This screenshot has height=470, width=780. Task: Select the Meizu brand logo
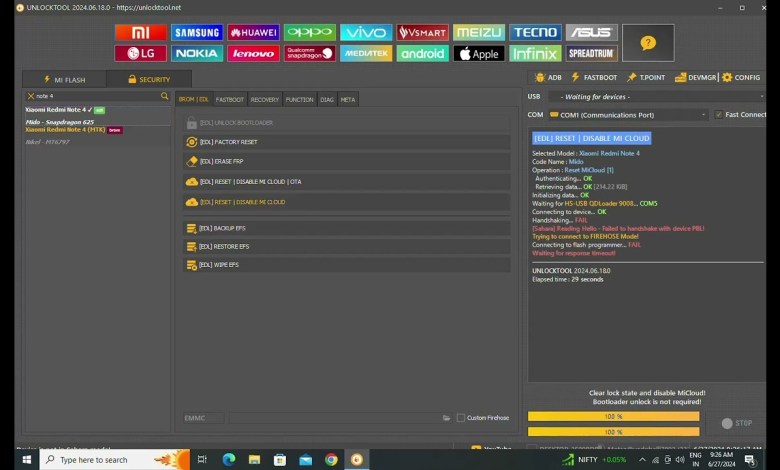[479, 32]
